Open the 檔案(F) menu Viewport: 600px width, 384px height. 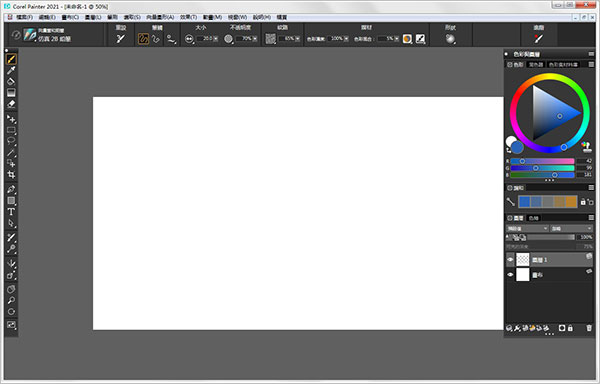pyautogui.click(x=24, y=17)
